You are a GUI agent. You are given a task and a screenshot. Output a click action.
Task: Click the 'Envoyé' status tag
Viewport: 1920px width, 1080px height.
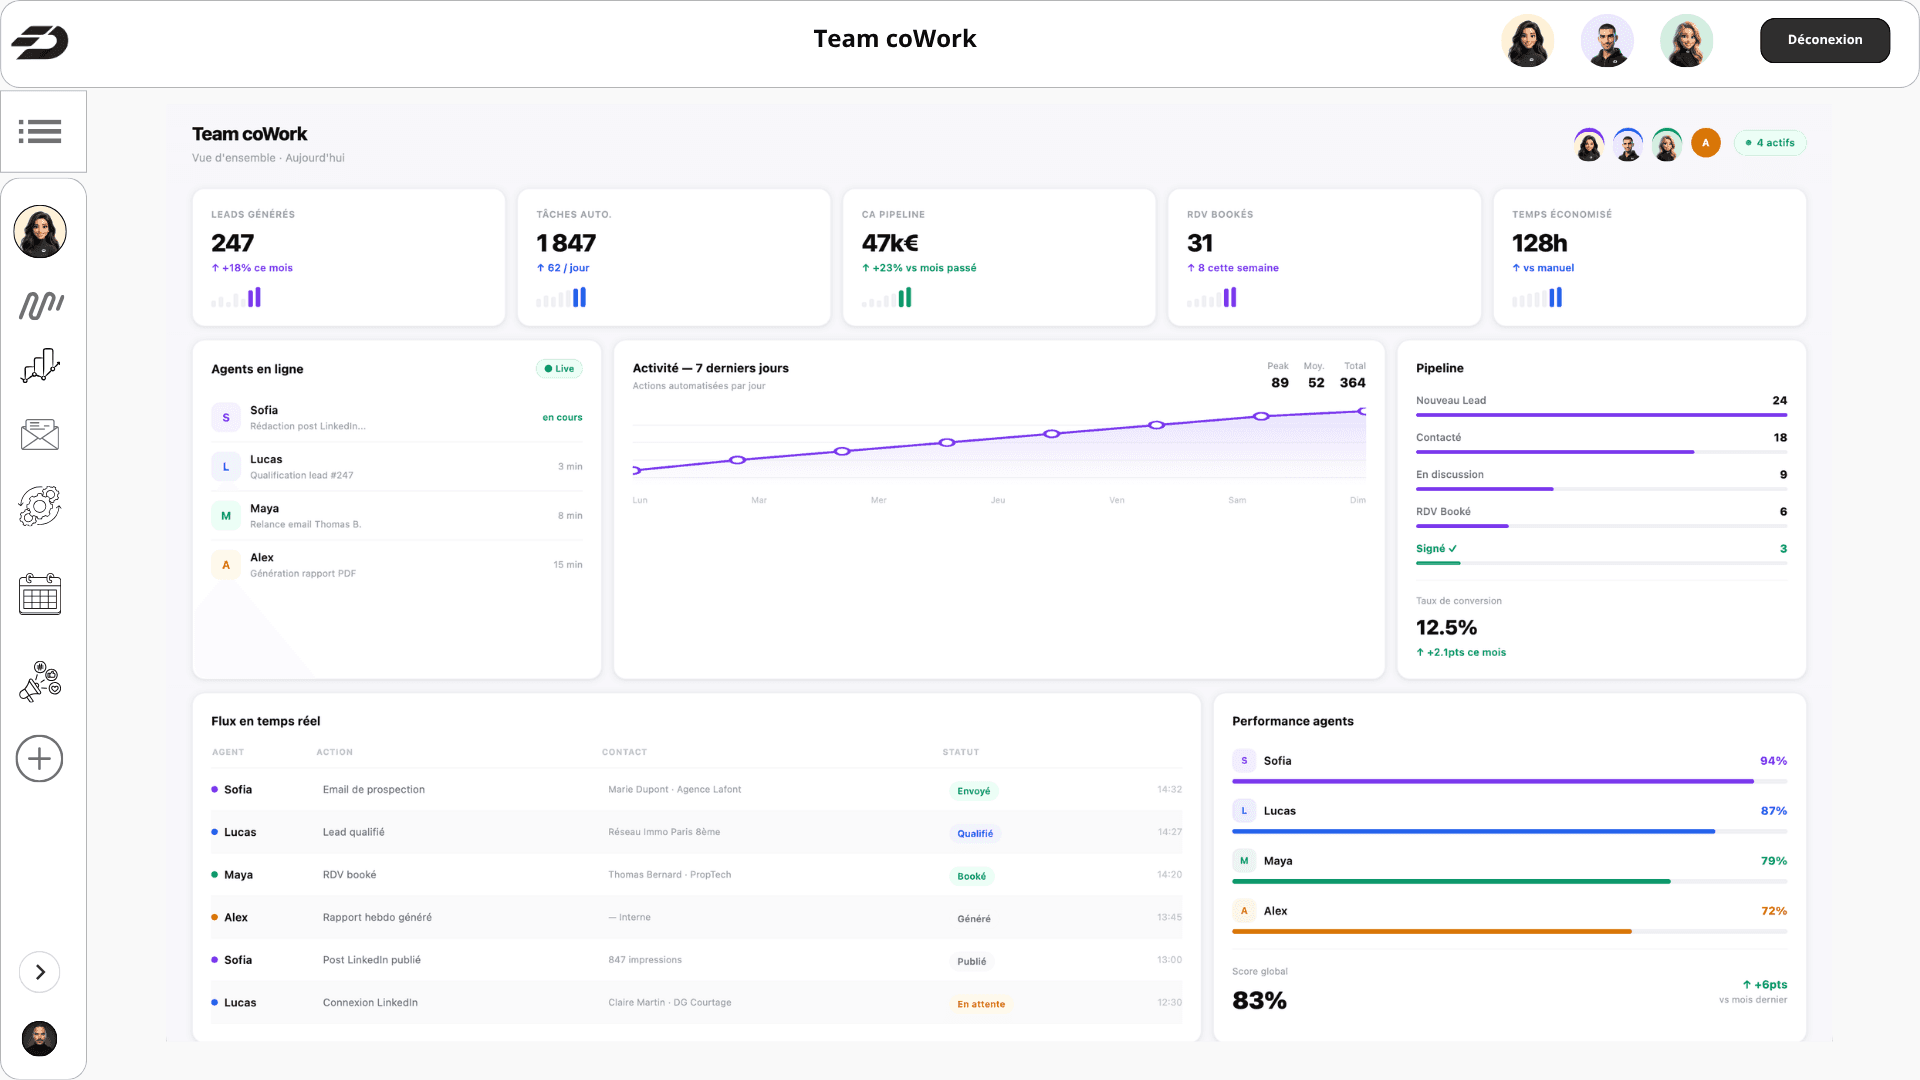[x=973, y=791]
